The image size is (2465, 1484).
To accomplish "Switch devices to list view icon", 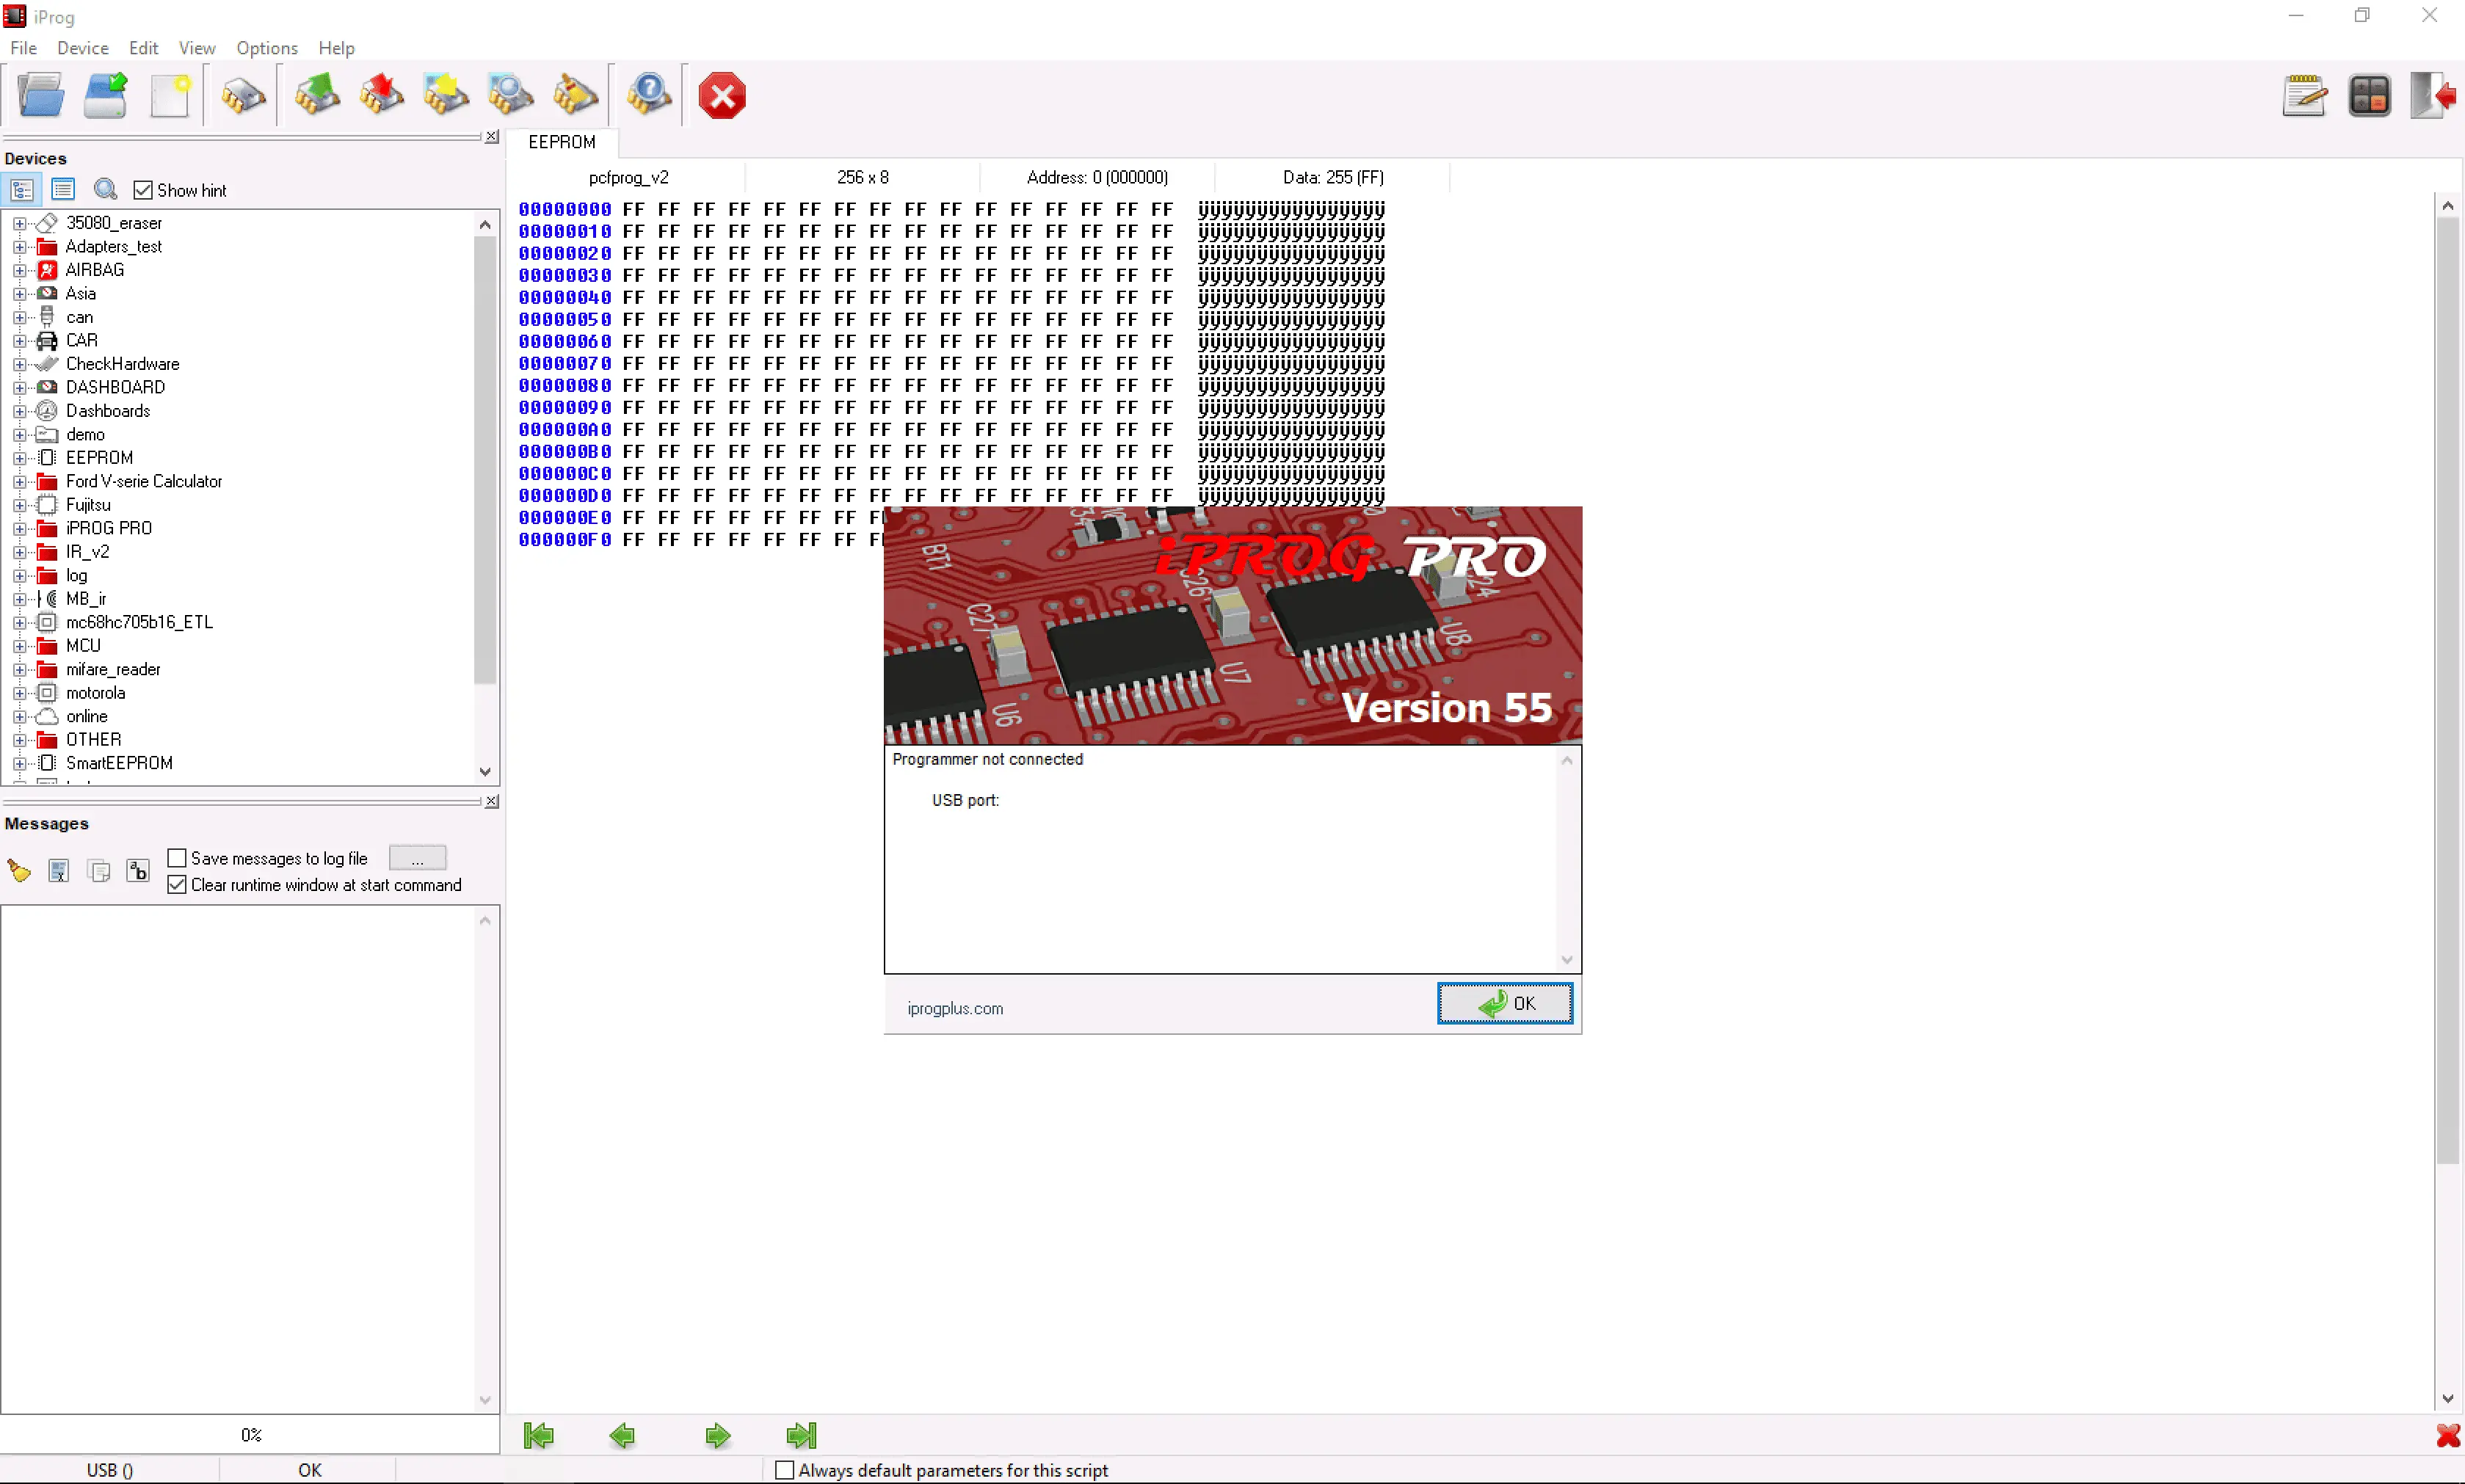I will click(63, 189).
